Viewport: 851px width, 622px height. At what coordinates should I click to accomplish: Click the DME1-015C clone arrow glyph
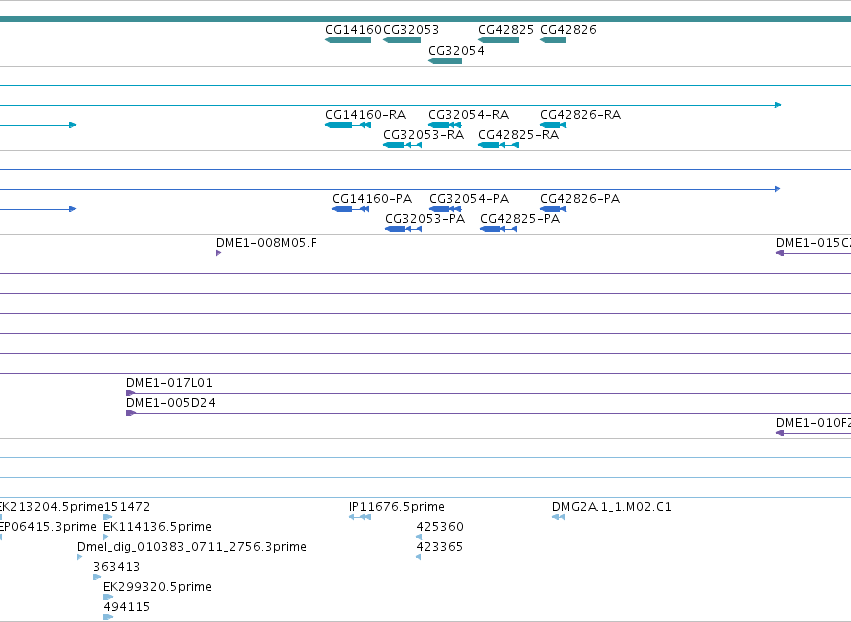780,253
